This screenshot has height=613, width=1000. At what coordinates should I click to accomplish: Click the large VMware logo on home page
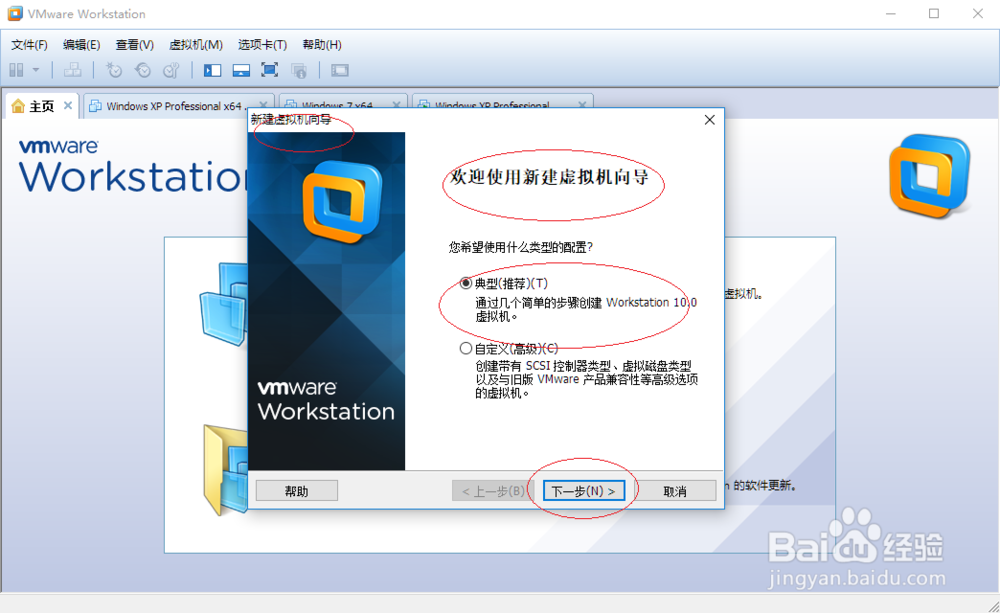[930, 175]
